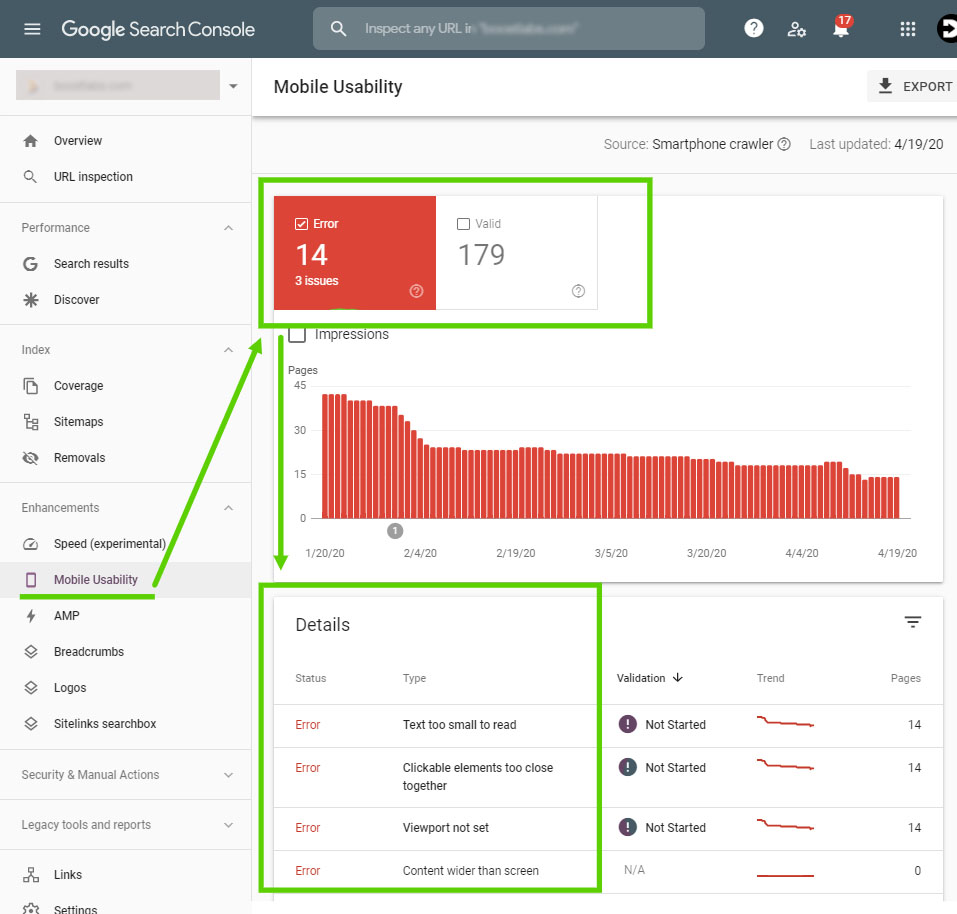Click the Breadcrumbs layers icon
Screen dimensions: 957x914
pos(31,652)
